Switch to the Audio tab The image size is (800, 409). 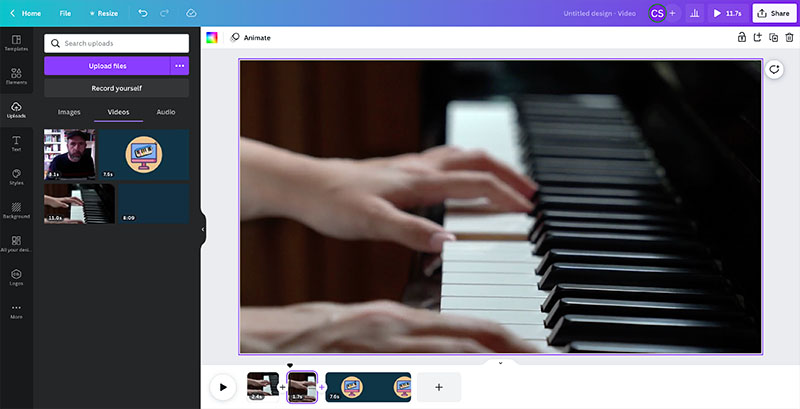(166, 112)
